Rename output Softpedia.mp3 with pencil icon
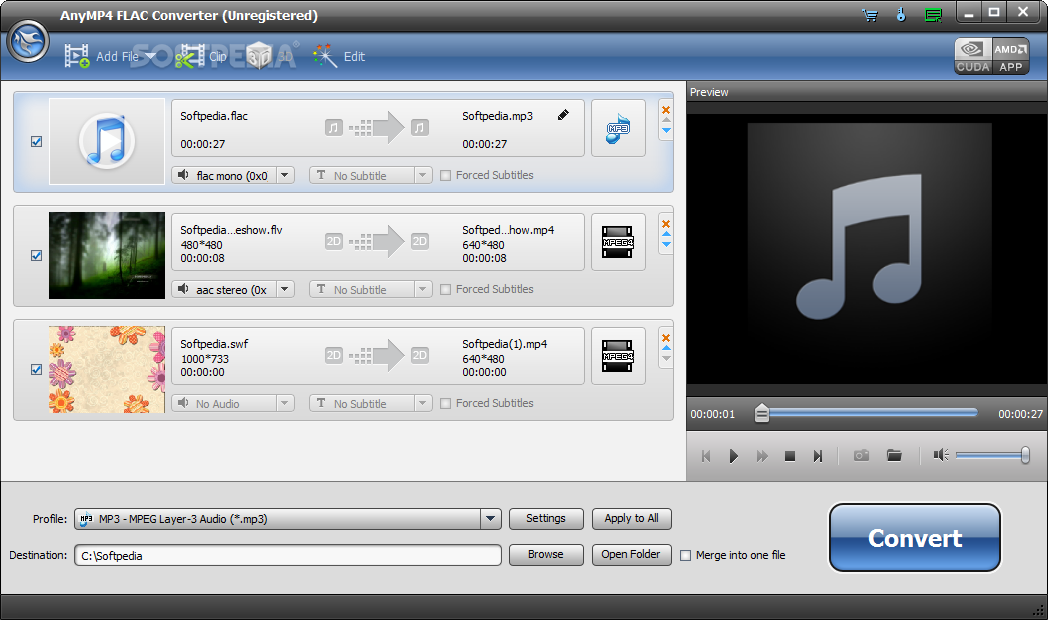 coord(563,115)
